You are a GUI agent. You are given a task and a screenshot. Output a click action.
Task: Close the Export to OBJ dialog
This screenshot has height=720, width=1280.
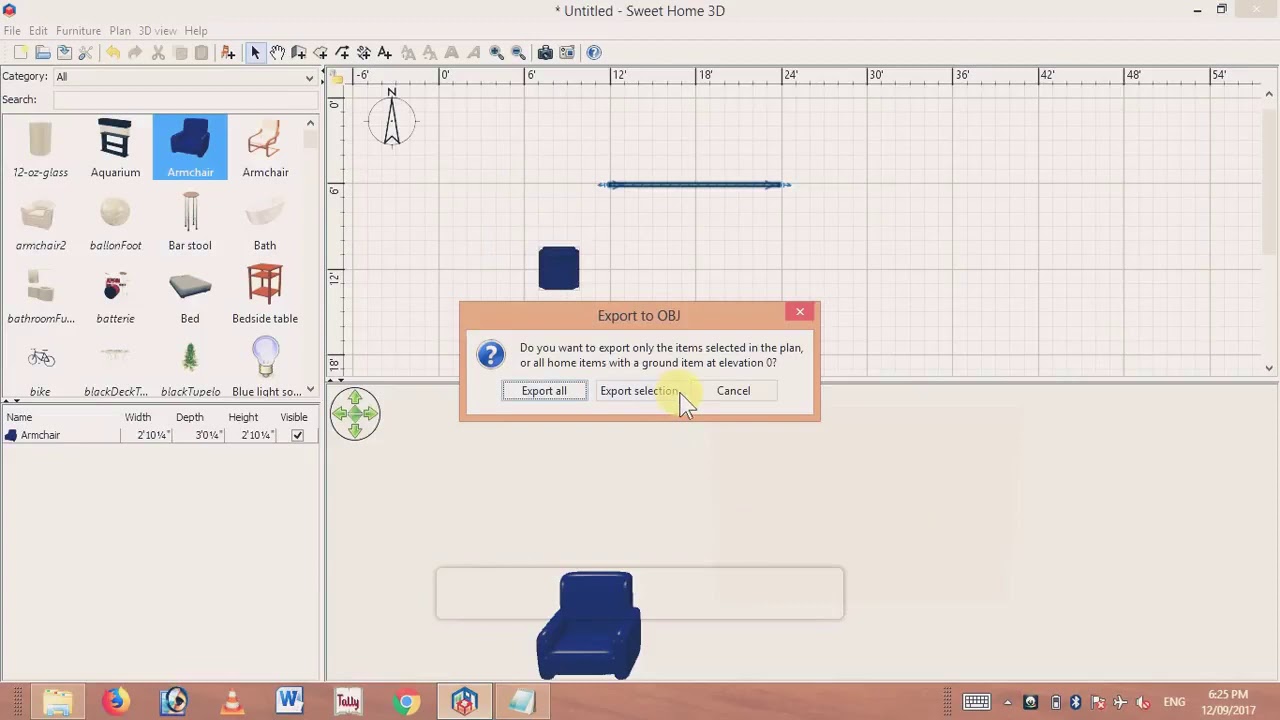(800, 312)
